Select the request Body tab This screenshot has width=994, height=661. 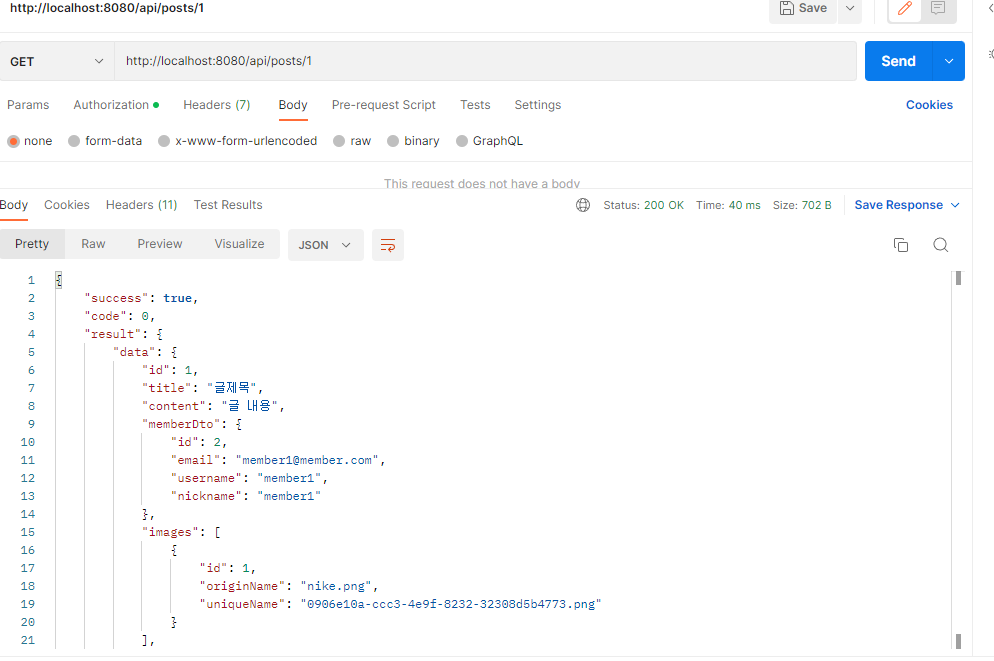293,105
